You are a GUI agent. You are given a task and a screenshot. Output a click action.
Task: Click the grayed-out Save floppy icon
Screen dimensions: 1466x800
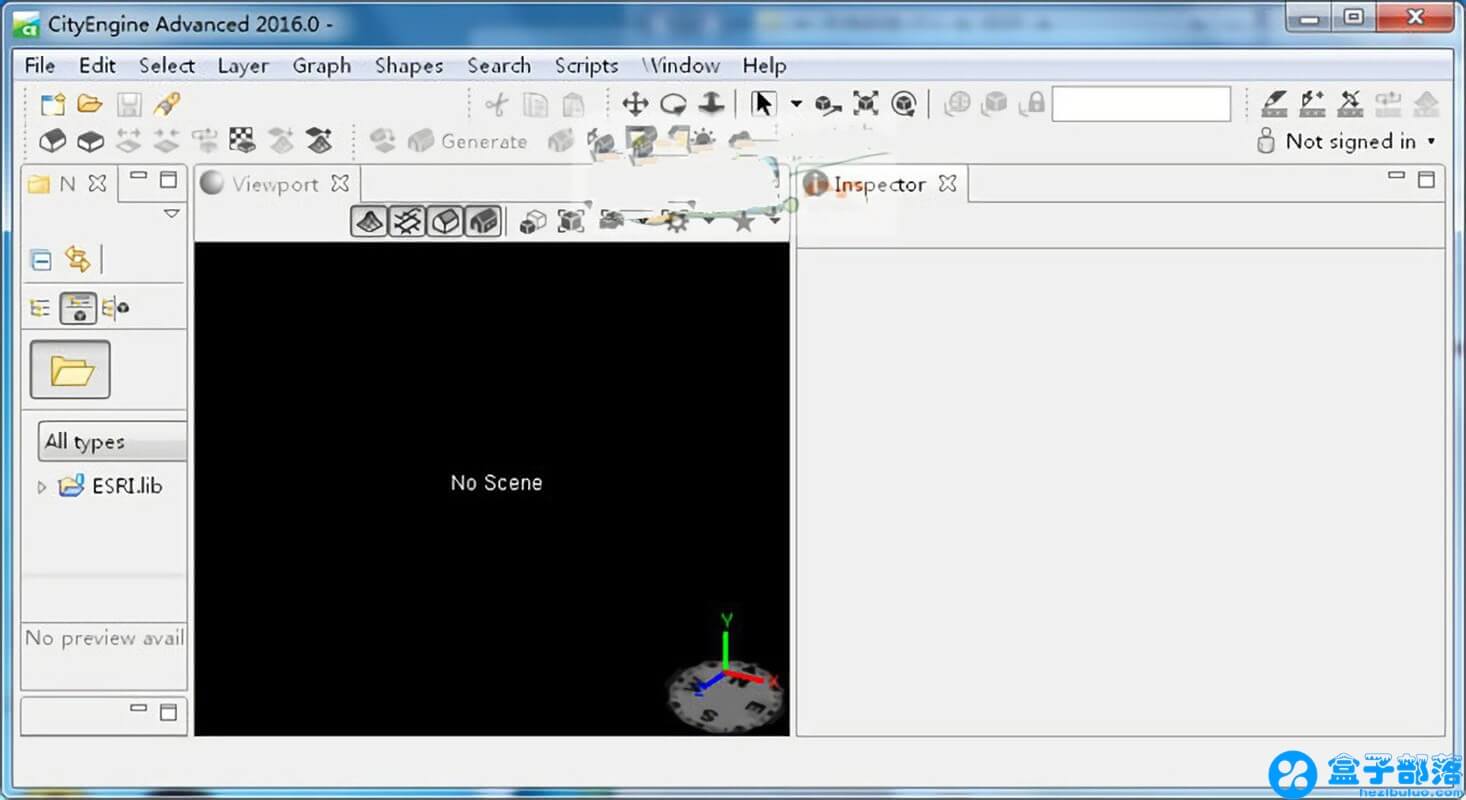(x=129, y=104)
